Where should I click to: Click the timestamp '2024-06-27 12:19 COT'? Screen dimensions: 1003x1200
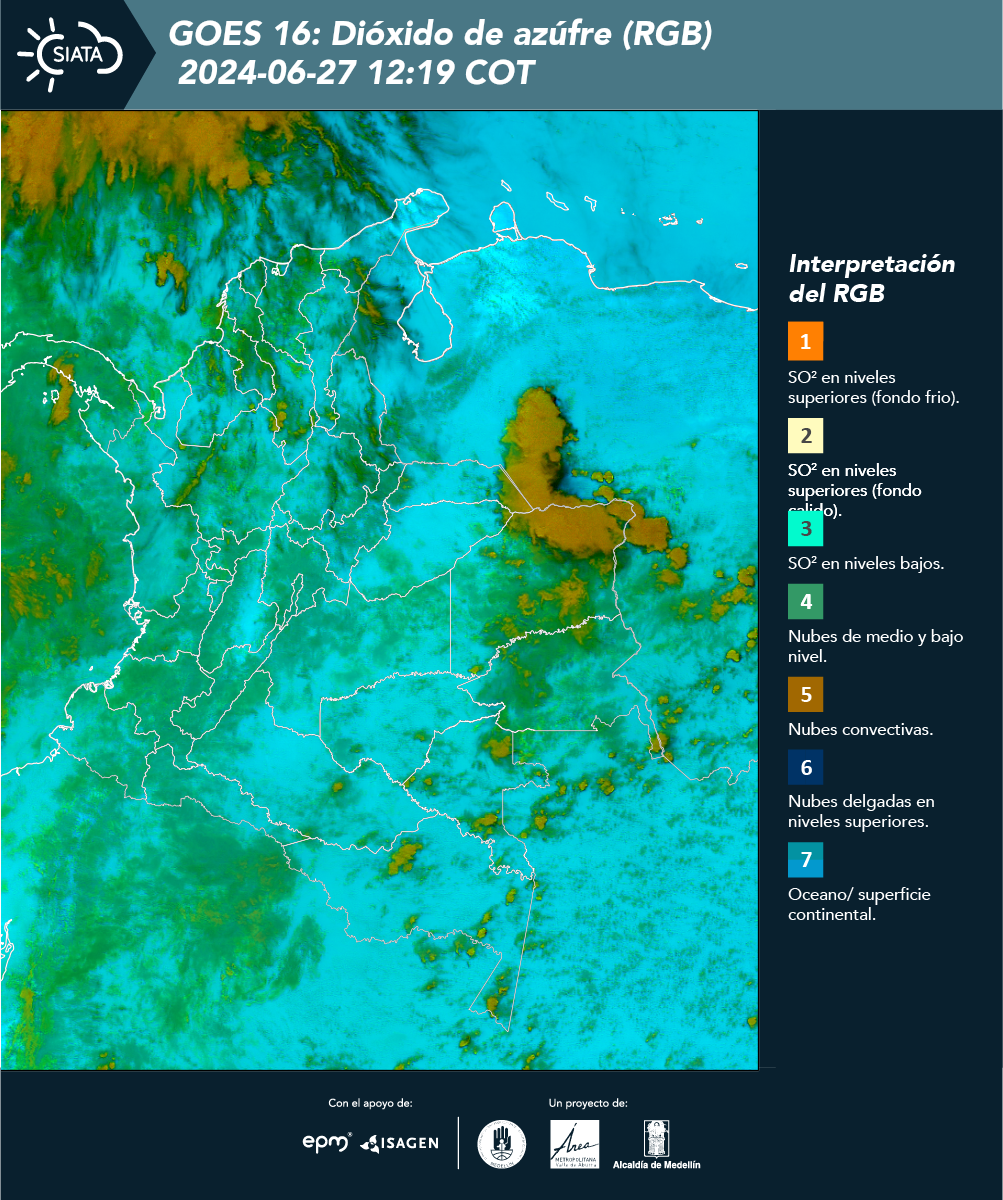coord(356,73)
